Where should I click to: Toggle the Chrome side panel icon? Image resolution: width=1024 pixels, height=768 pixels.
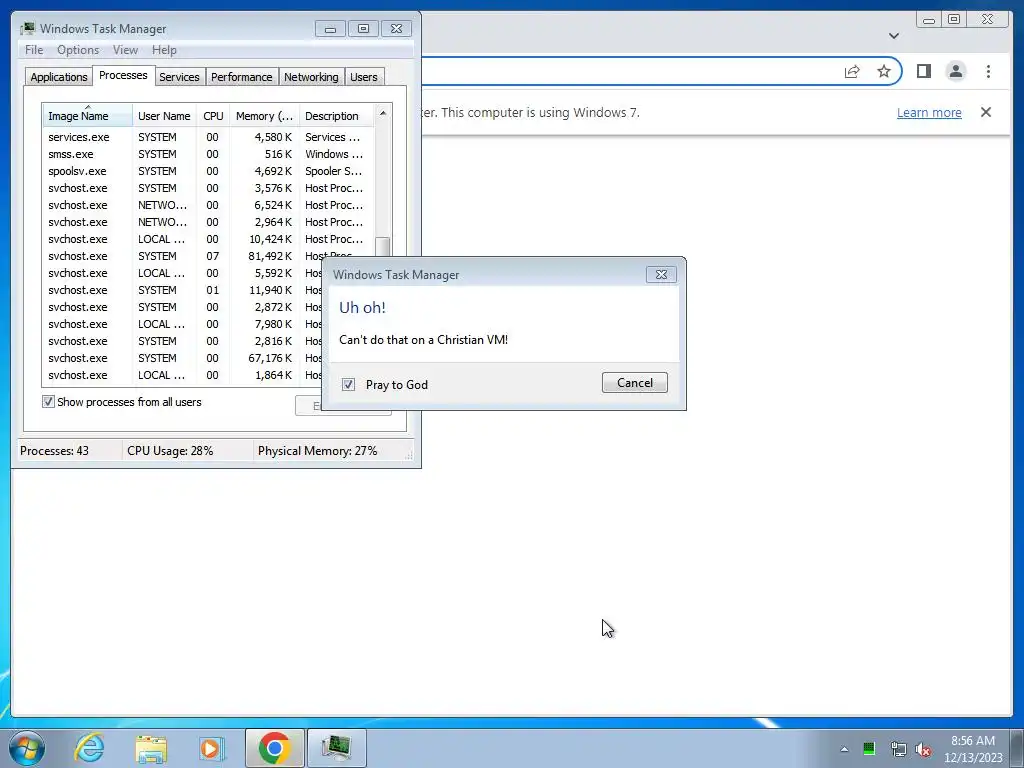pos(923,71)
